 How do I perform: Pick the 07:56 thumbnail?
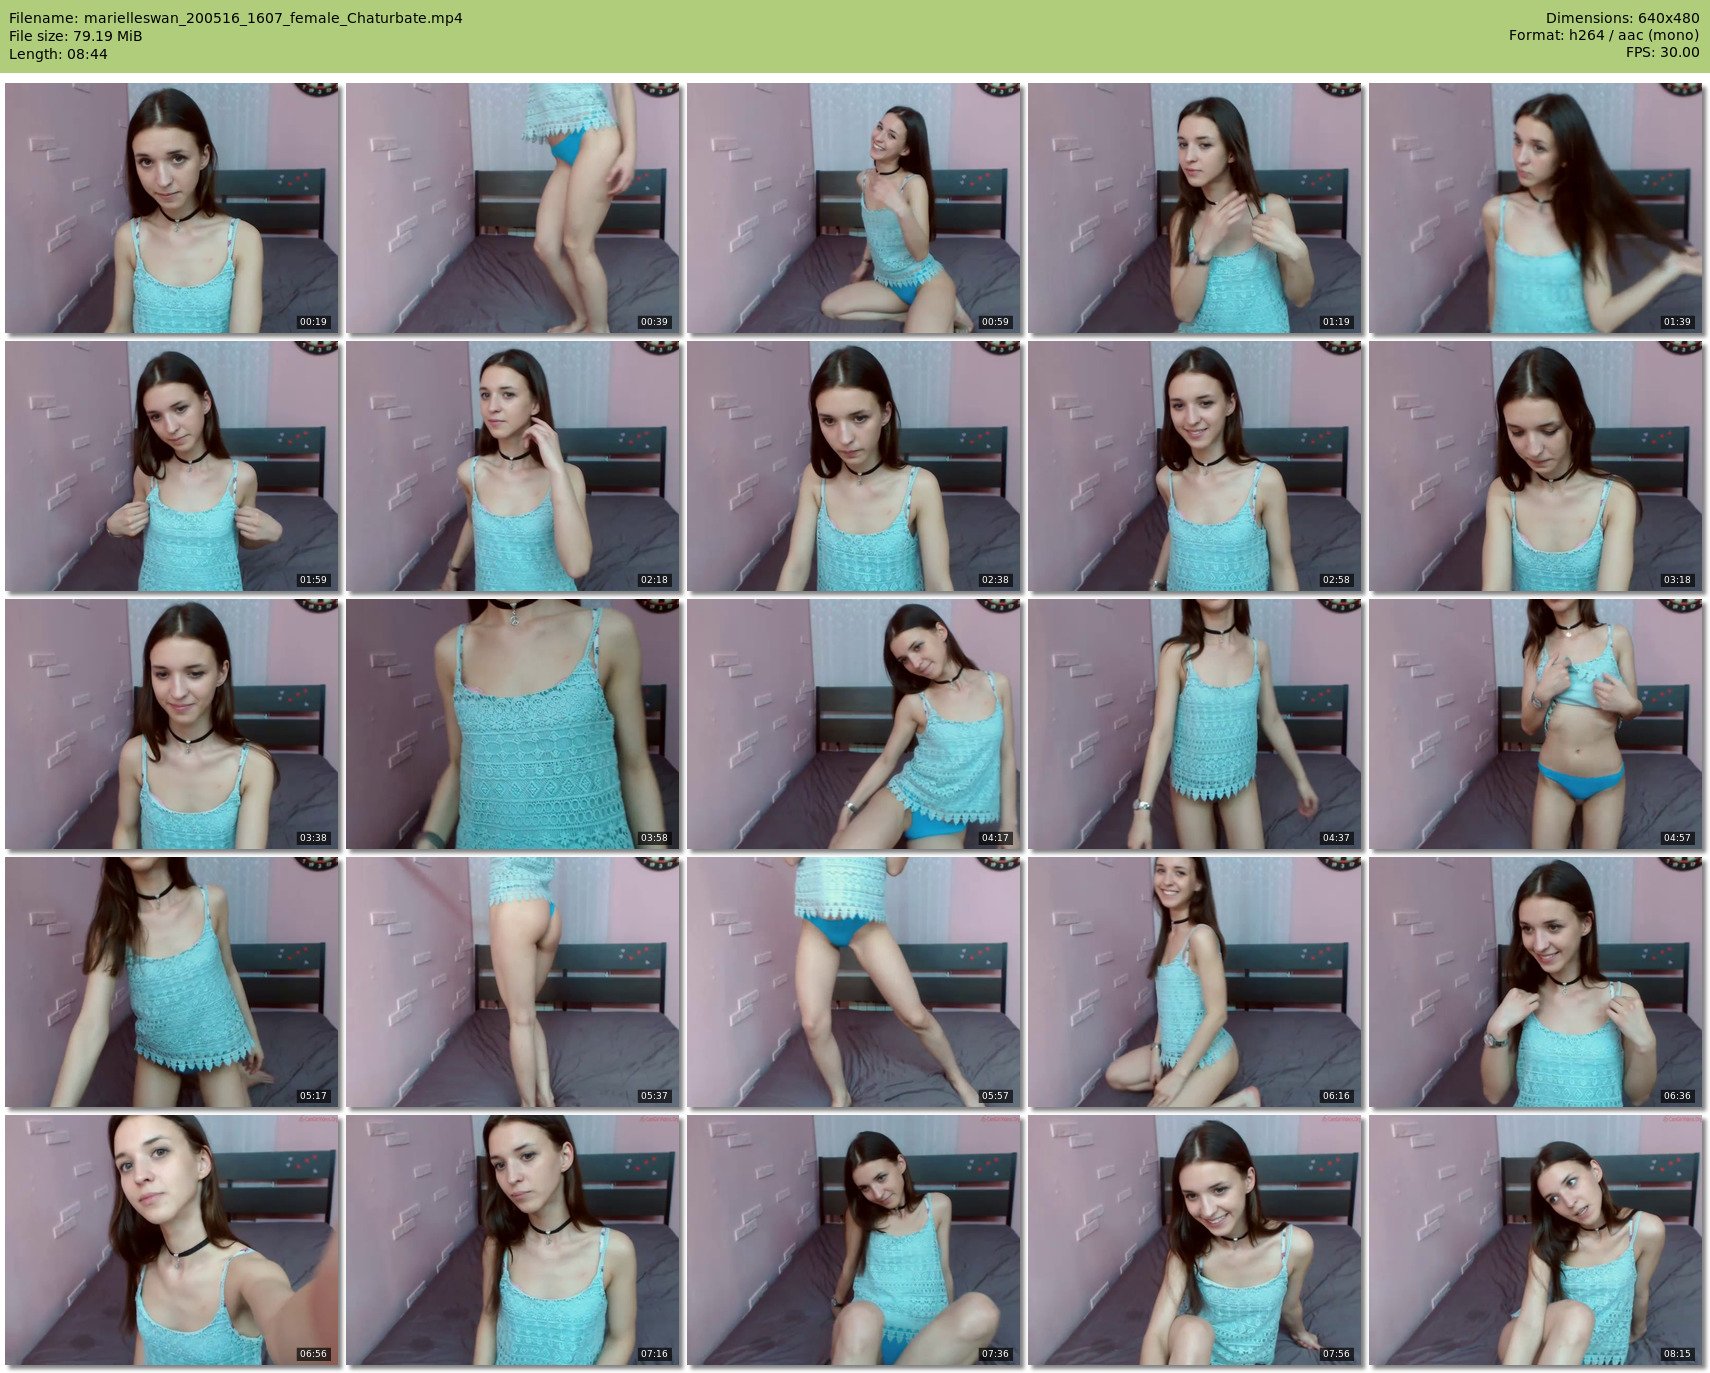click(1195, 1240)
